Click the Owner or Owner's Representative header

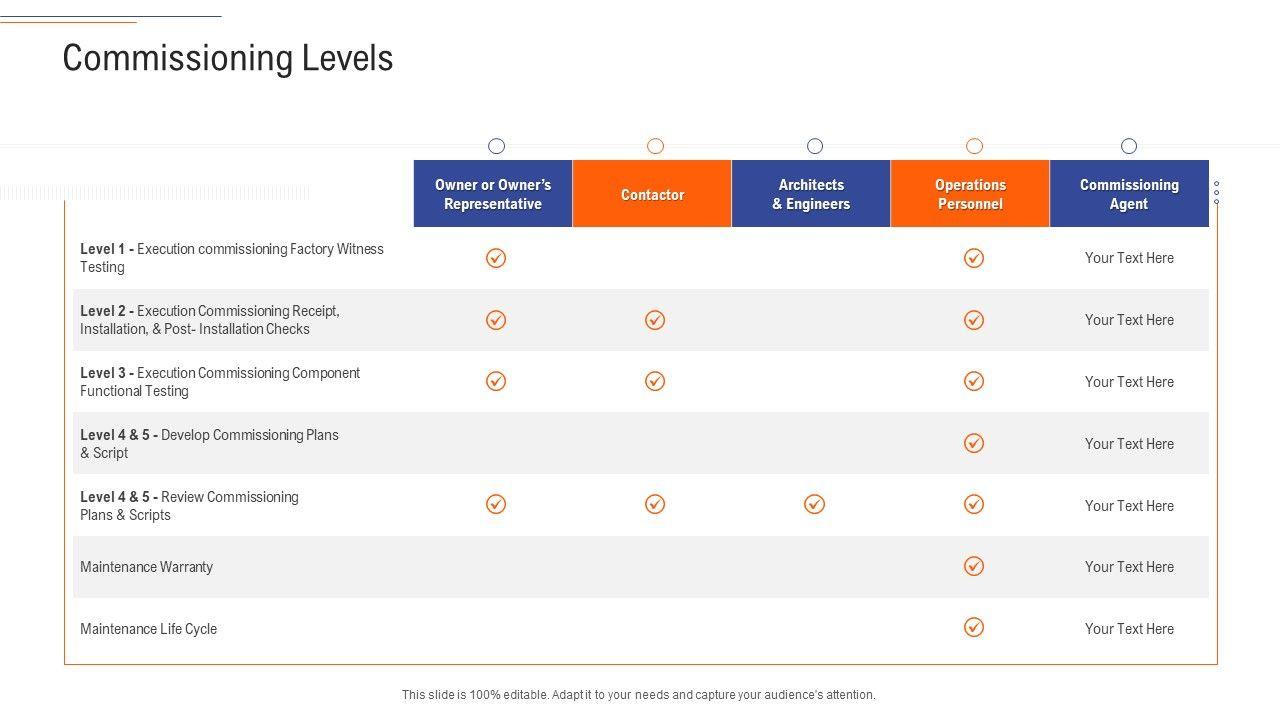pos(493,194)
